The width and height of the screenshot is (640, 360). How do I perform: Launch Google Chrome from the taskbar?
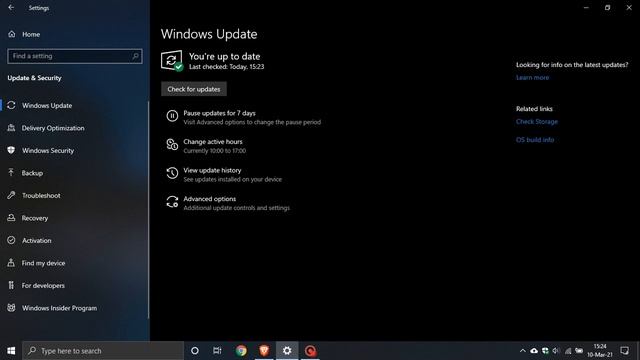click(x=241, y=351)
